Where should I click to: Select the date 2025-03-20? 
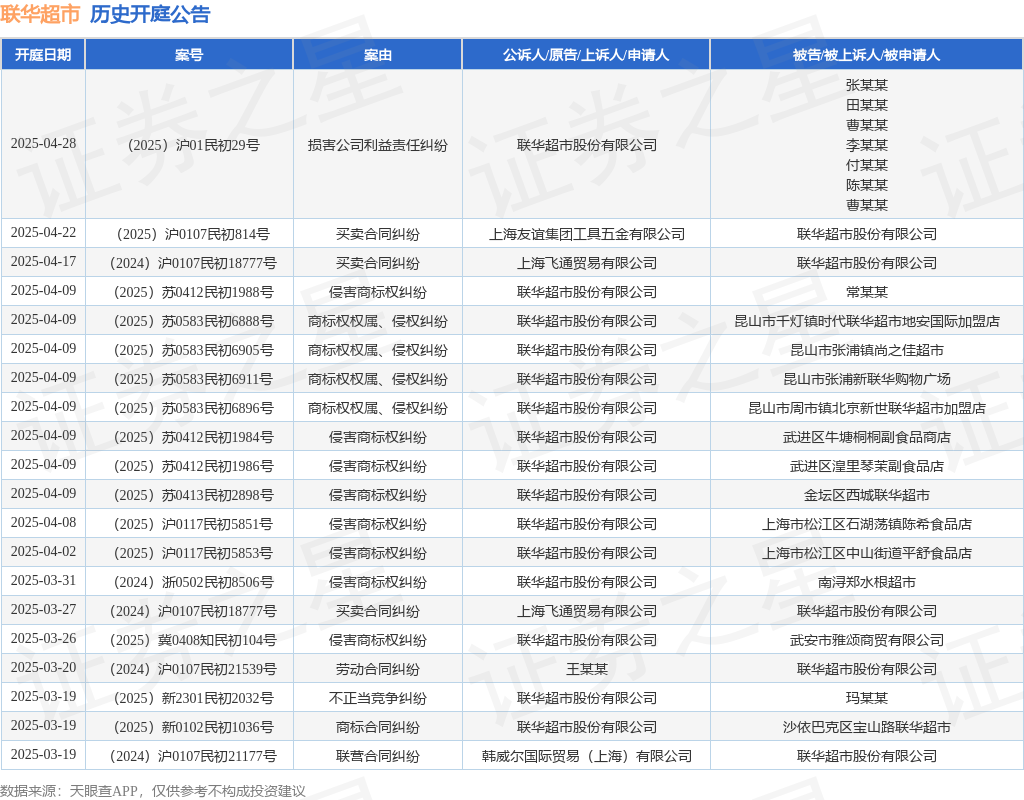coord(43,667)
